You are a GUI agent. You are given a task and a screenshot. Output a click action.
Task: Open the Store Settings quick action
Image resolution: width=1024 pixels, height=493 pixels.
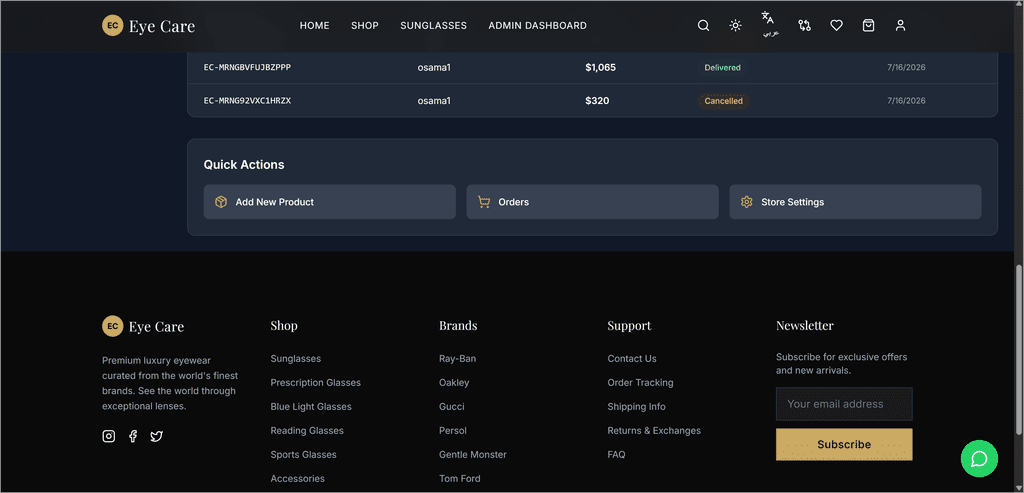pyautogui.click(x=856, y=202)
